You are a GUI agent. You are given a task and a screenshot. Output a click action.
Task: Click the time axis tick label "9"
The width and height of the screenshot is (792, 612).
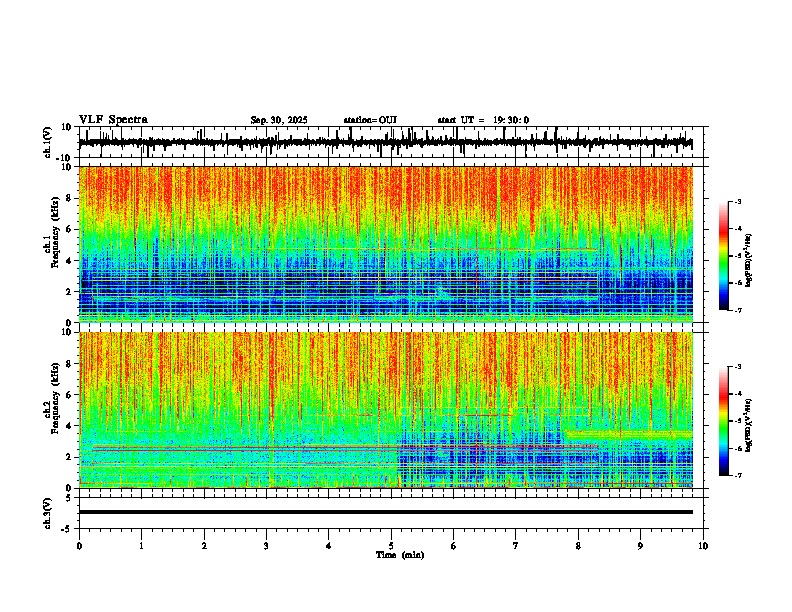640,546
